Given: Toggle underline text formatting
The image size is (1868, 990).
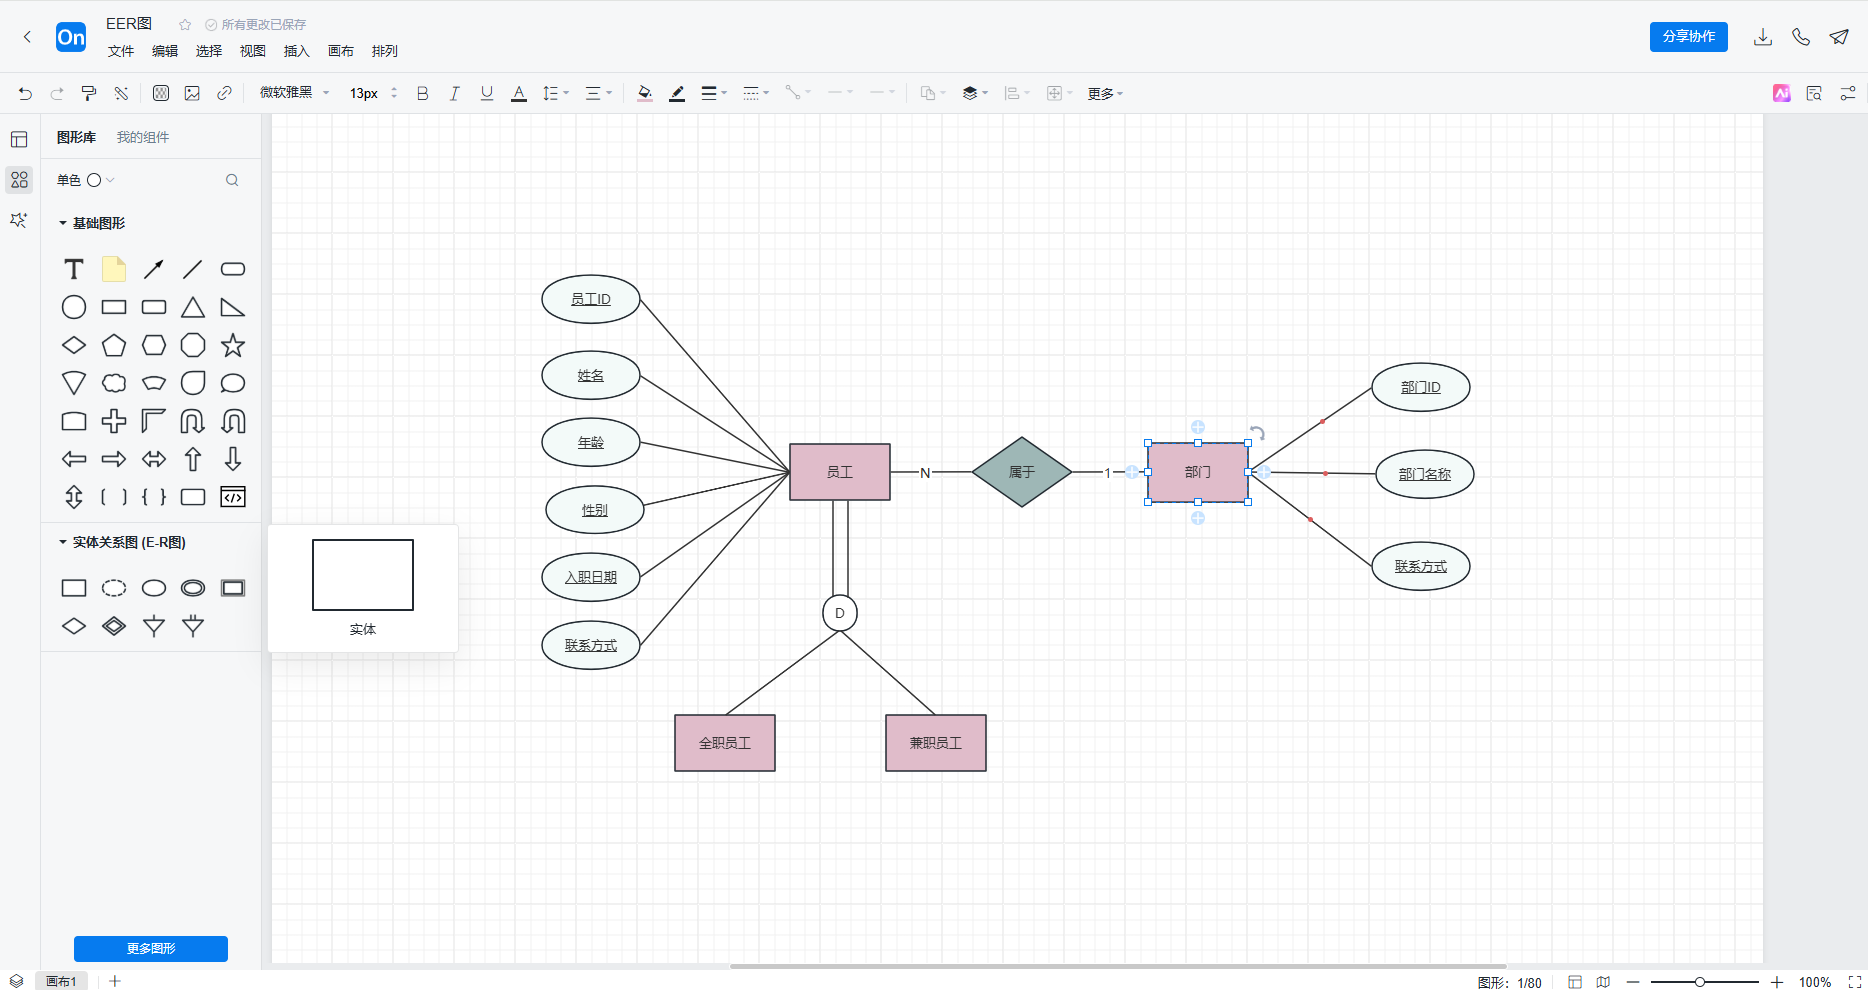Looking at the screenshot, I should (487, 93).
